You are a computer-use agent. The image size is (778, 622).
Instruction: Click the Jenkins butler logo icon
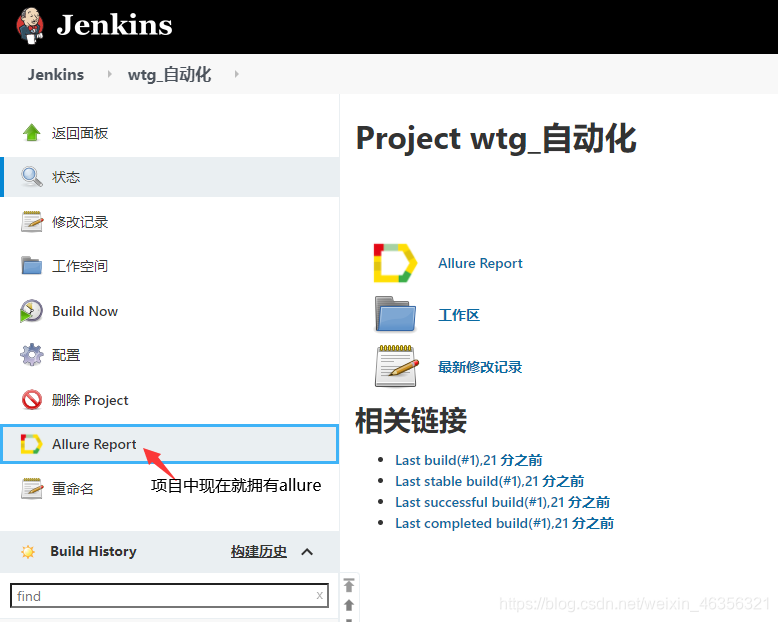[30, 26]
